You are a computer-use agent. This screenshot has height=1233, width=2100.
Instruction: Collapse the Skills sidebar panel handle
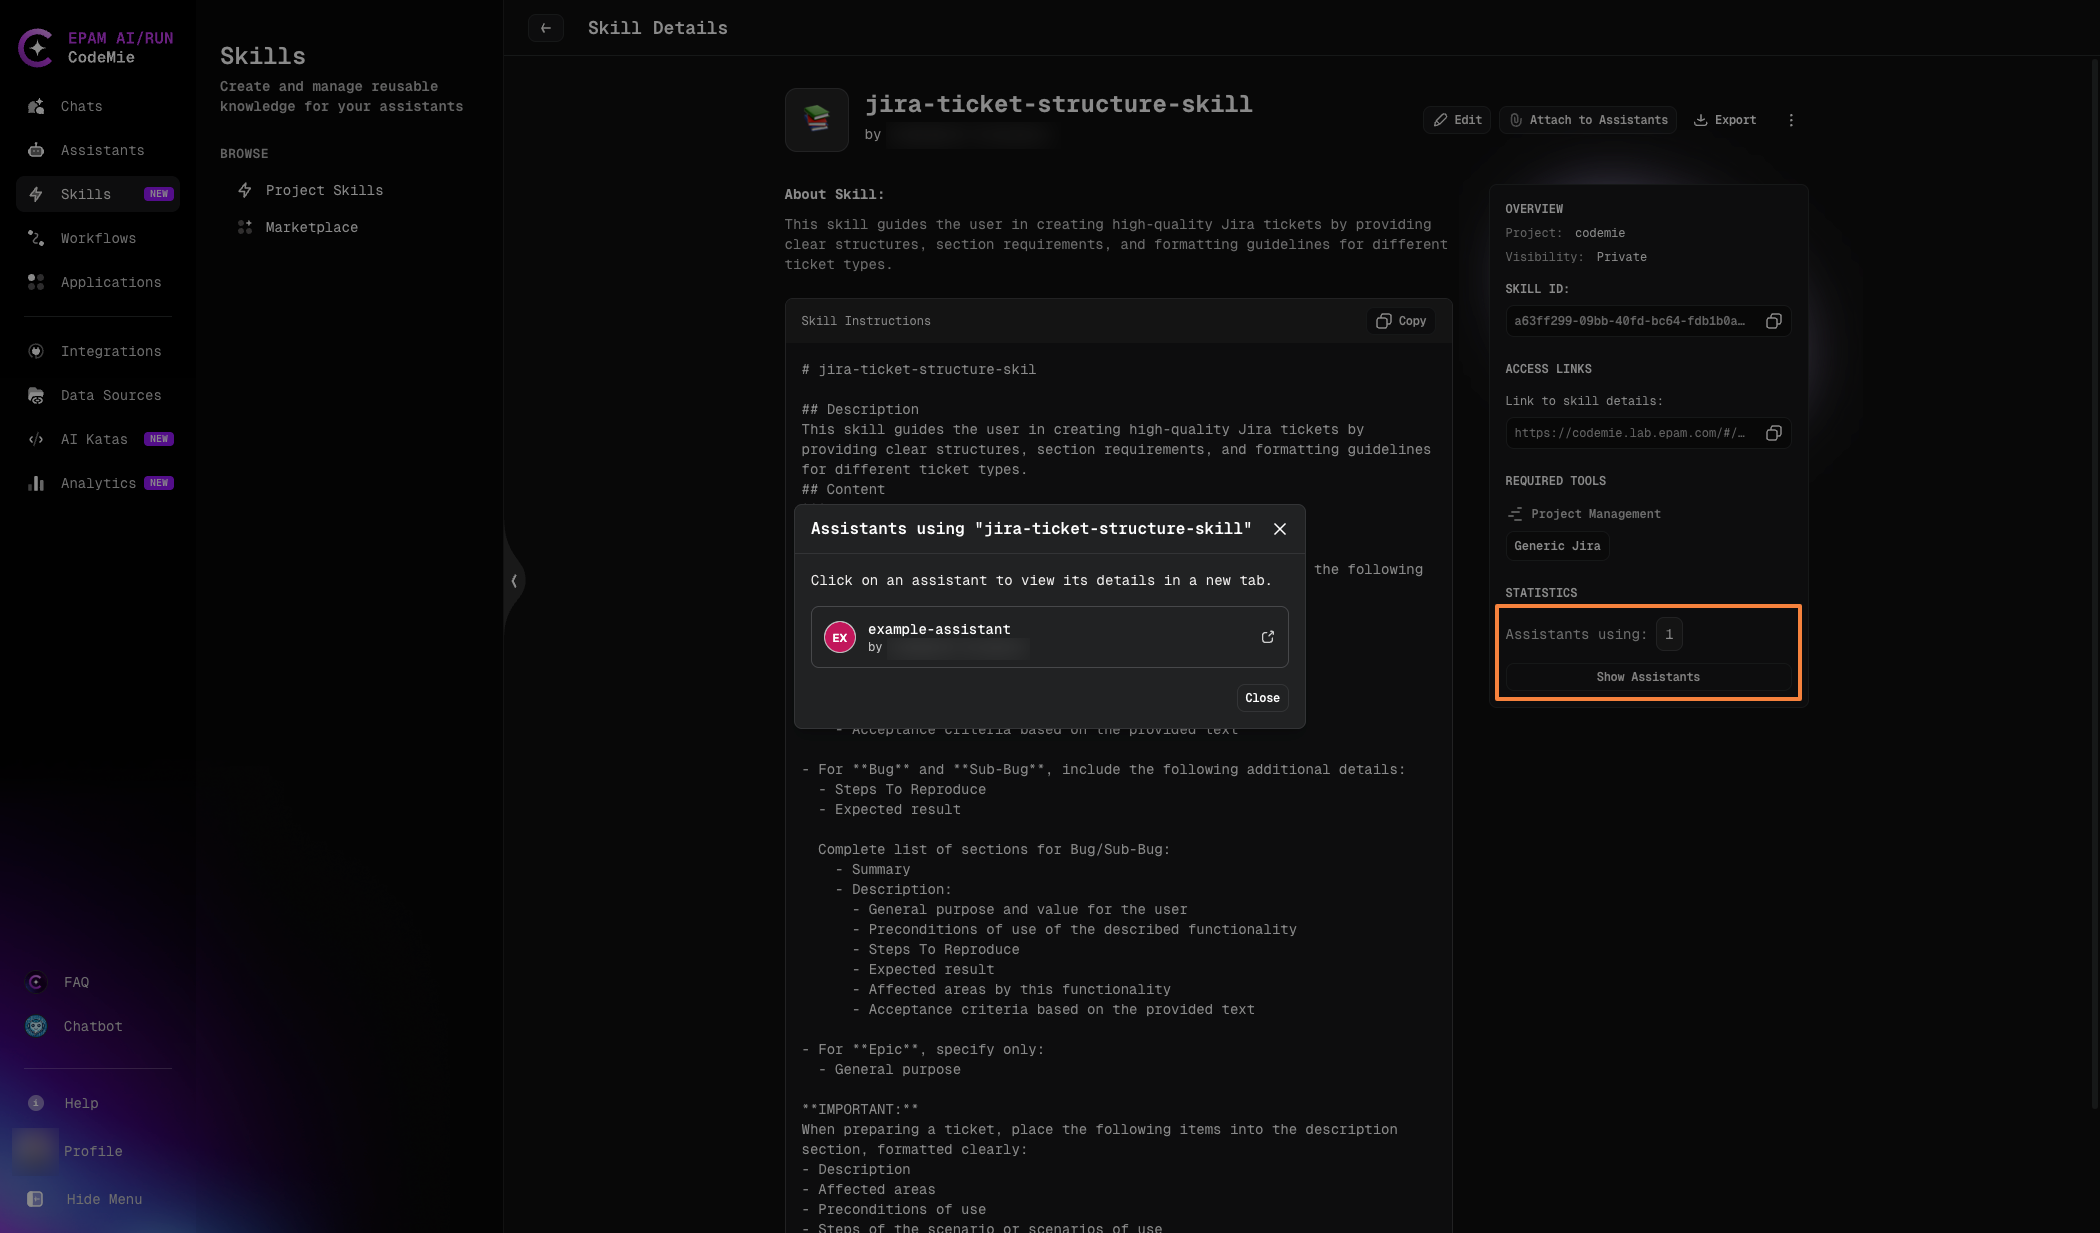click(x=514, y=581)
